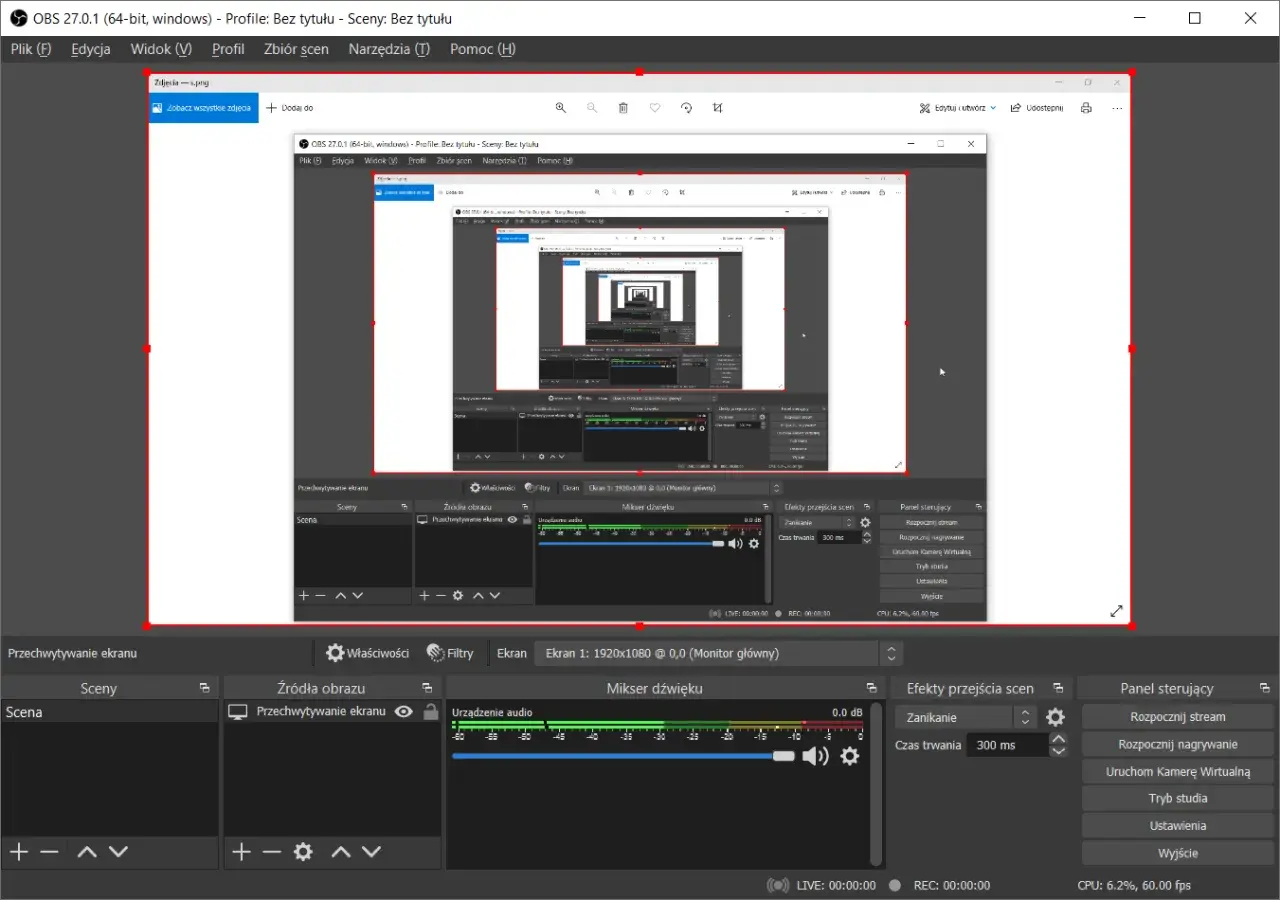Click Uruchom Kamerę Wirtualną button
Viewport: 1280px width, 900px height.
1178,771
